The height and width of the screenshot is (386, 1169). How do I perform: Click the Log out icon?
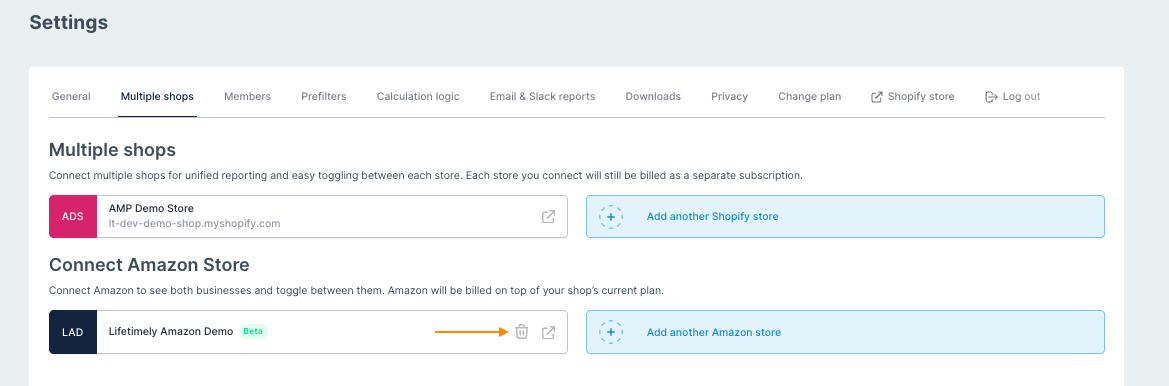tap(991, 97)
